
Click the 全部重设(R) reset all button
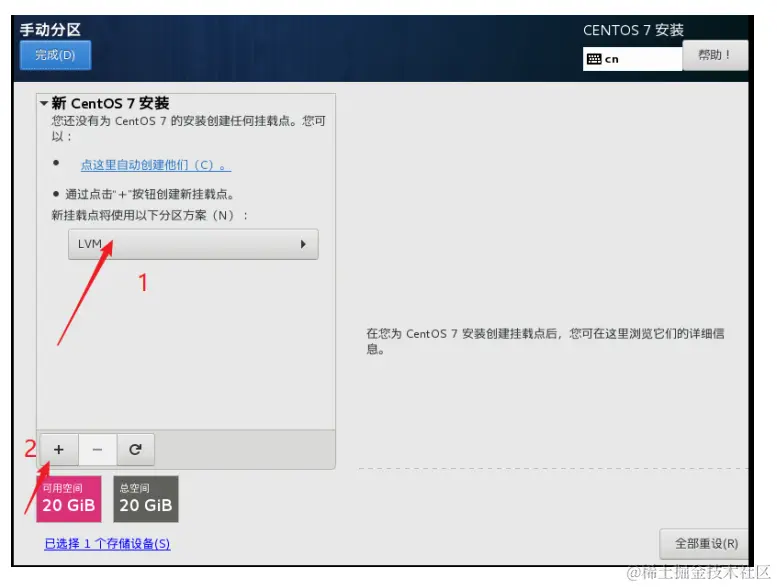(x=706, y=543)
